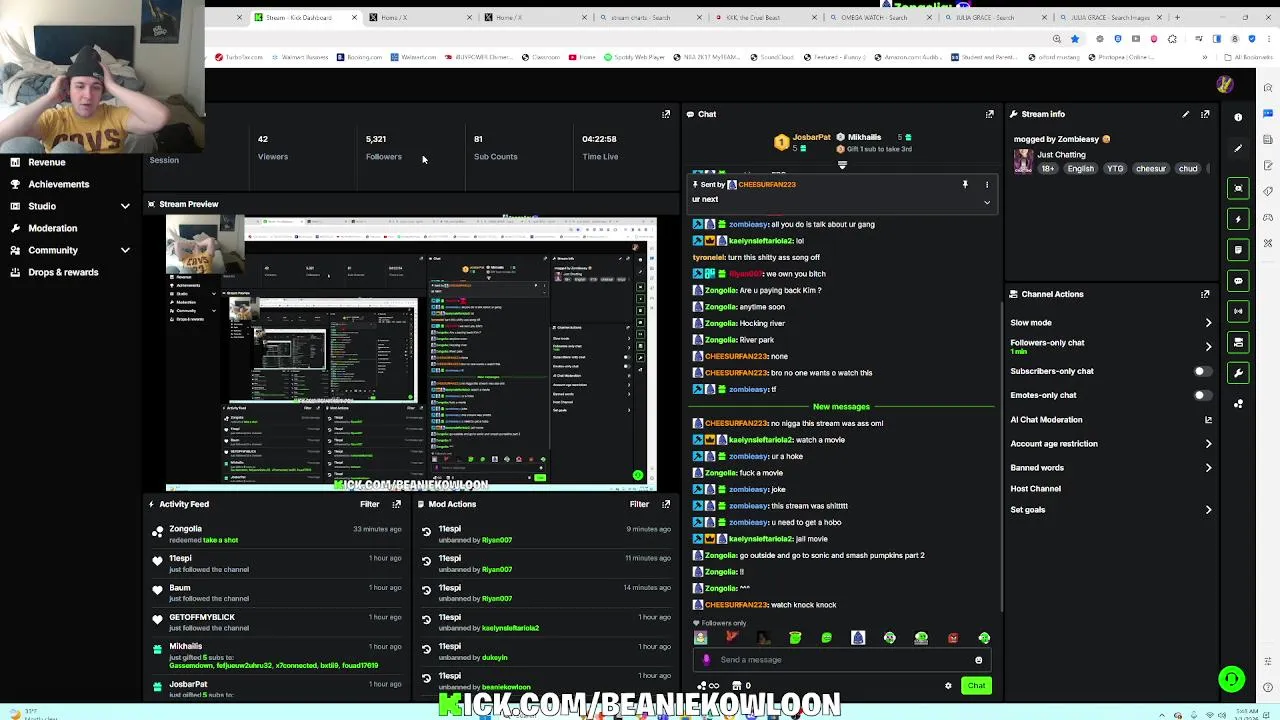Screen dimensions: 1280x720
Task: Expand the Community sidebar menu
Action: pos(125,250)
